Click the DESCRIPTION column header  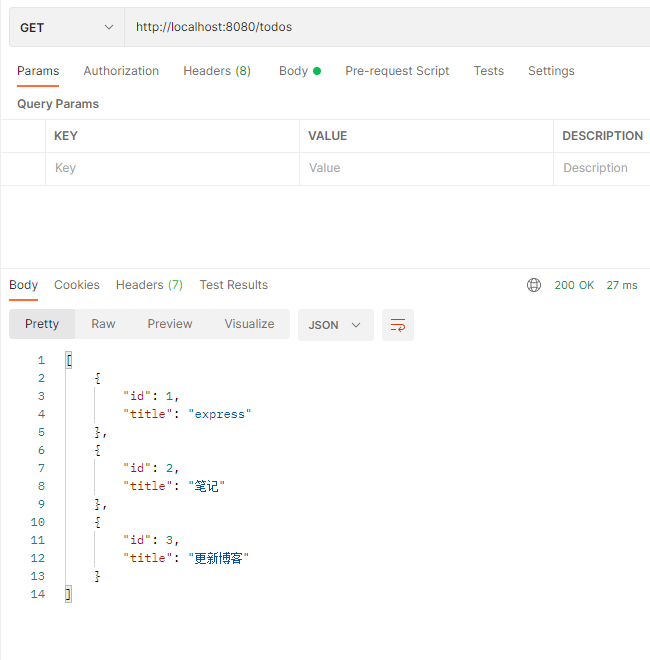602,136
